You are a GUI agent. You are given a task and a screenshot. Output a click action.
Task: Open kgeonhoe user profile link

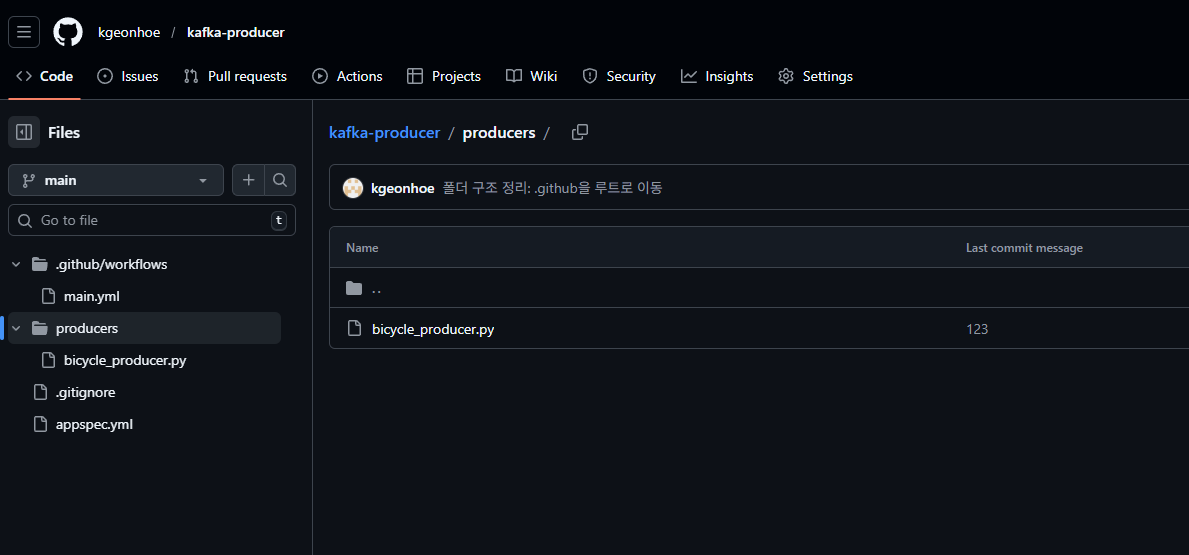tap(129, 33)
